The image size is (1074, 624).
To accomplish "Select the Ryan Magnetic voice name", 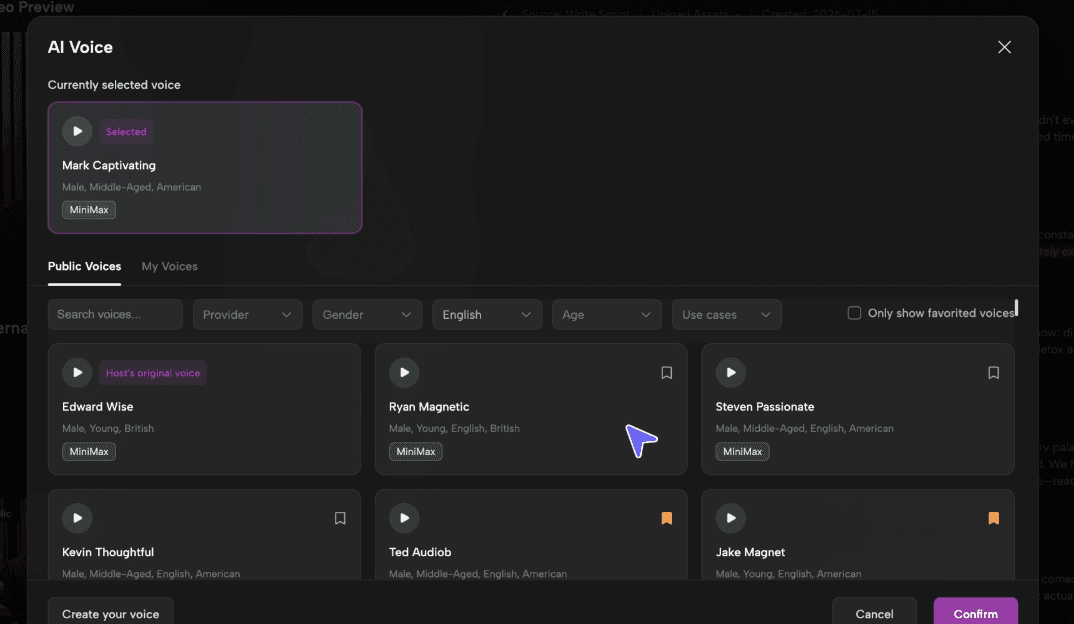I will pos(429,407).
